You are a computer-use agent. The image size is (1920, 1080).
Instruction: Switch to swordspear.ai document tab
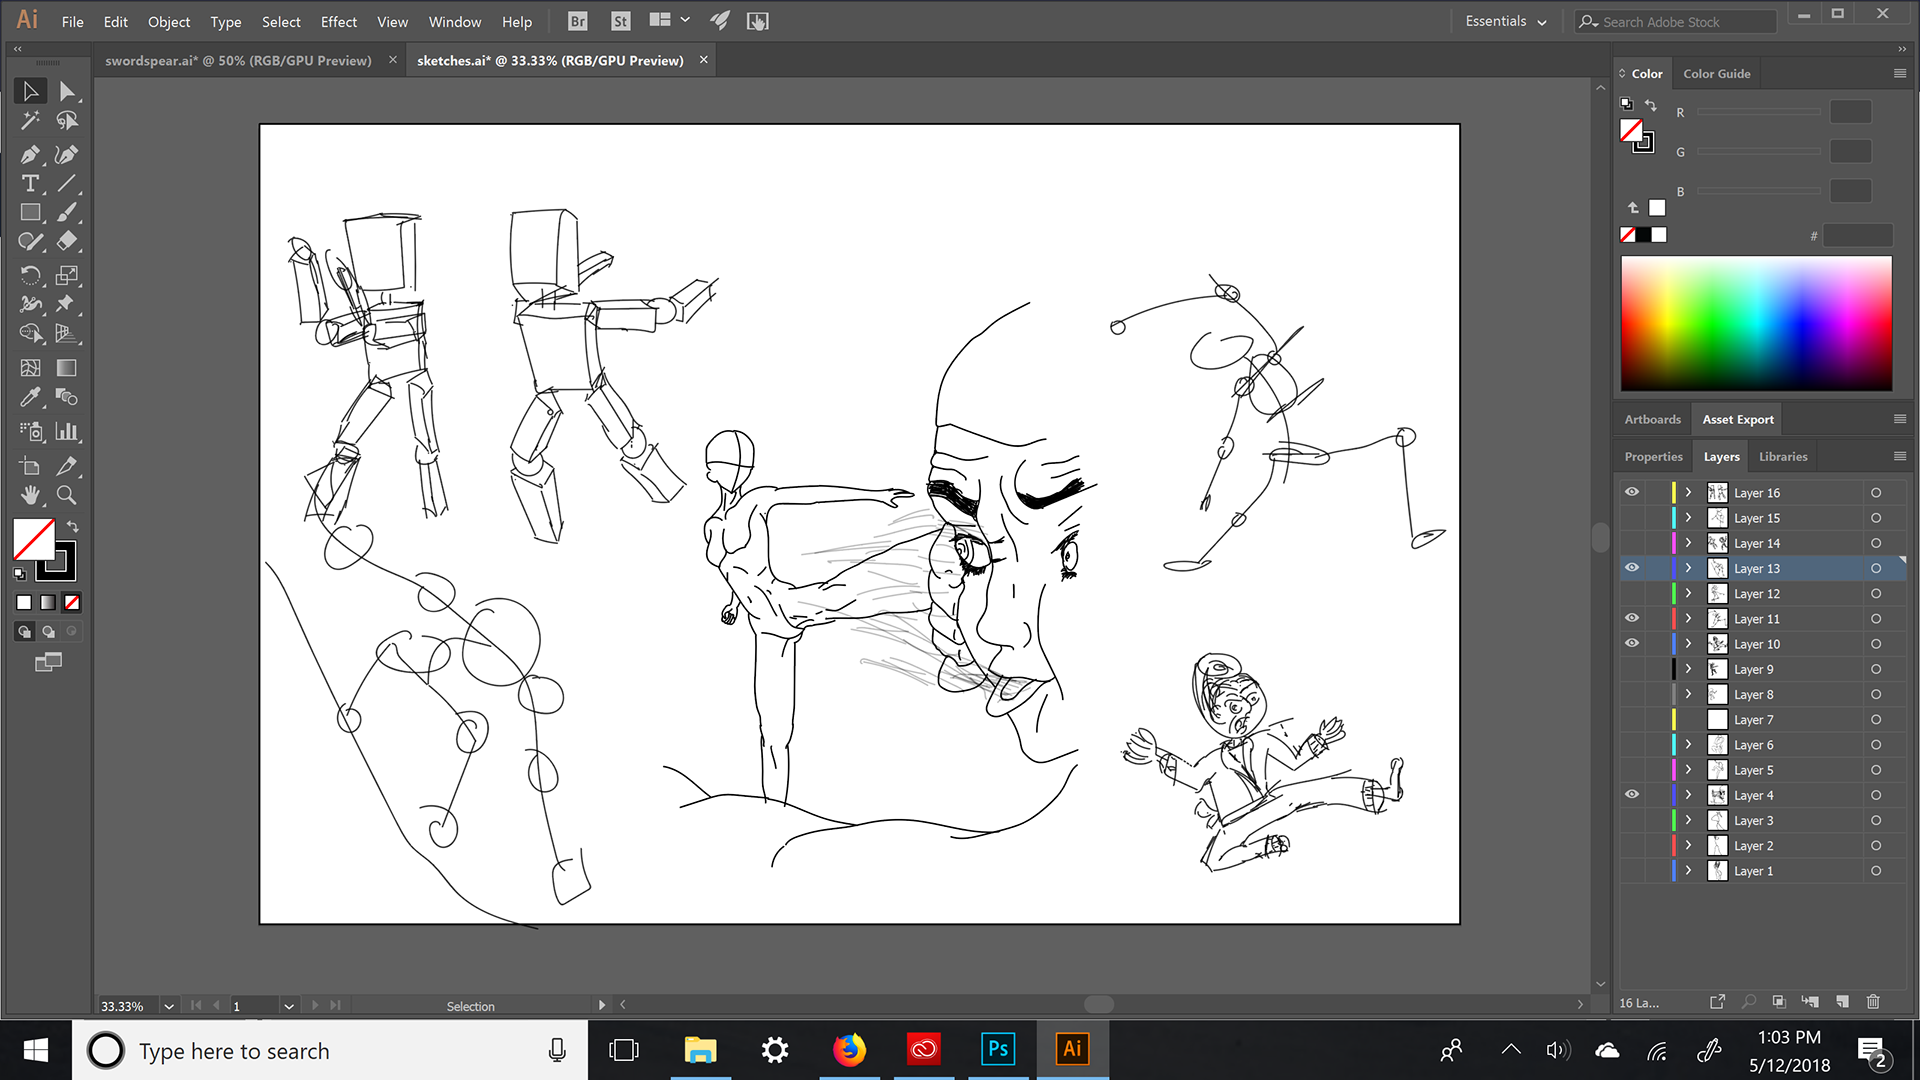(x=238, y=60)
